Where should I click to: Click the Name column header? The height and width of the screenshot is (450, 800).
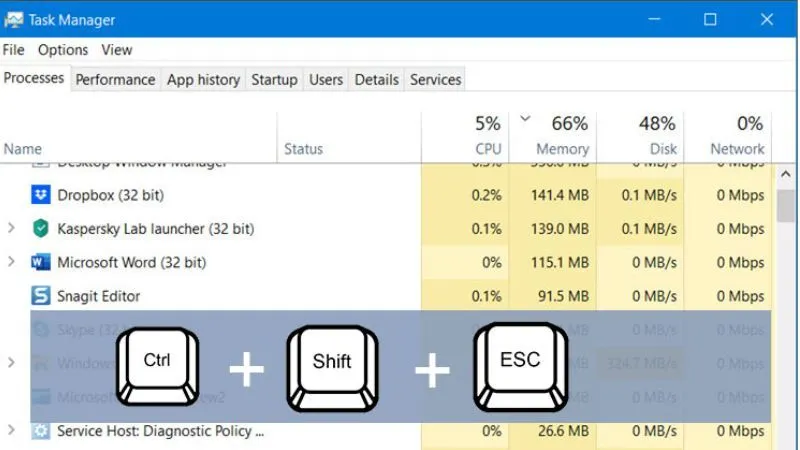23,149
